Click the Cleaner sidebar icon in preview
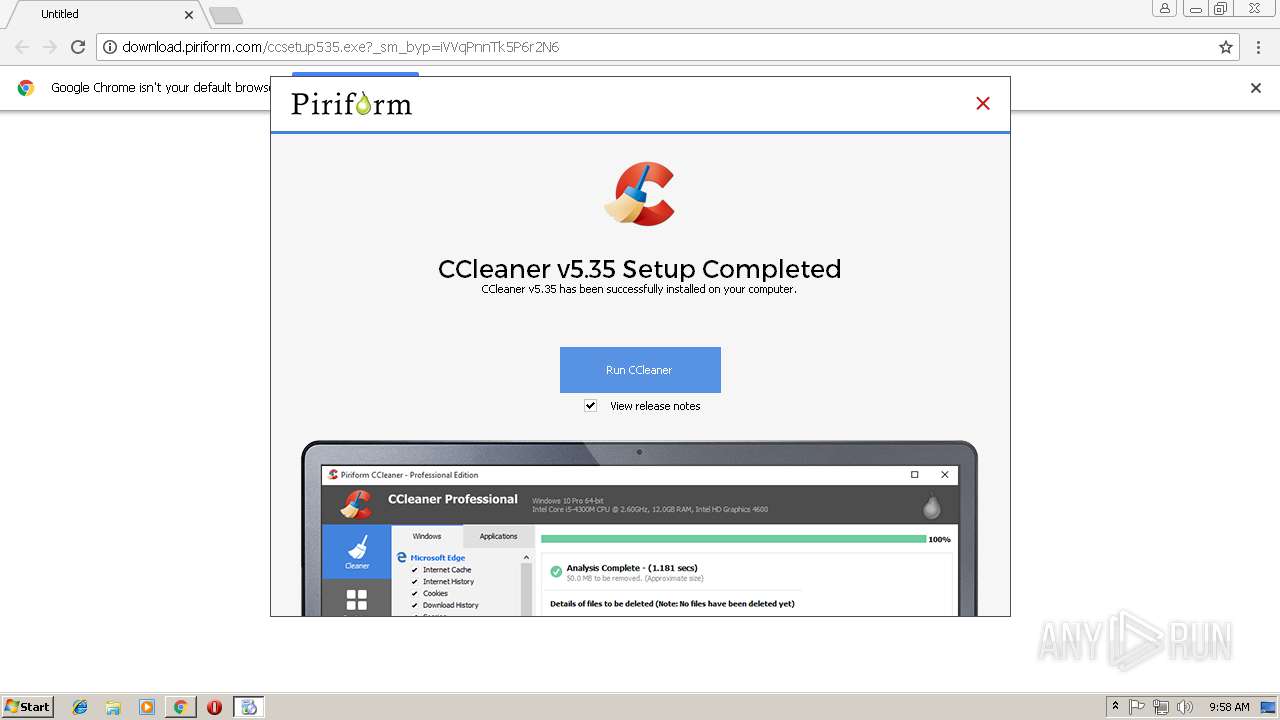 point(357,551)
